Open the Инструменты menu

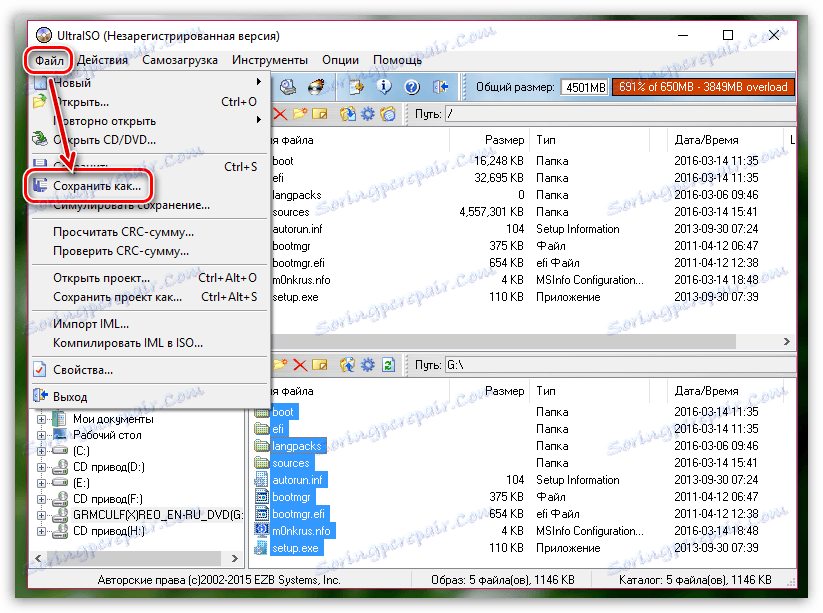(270, 60)
